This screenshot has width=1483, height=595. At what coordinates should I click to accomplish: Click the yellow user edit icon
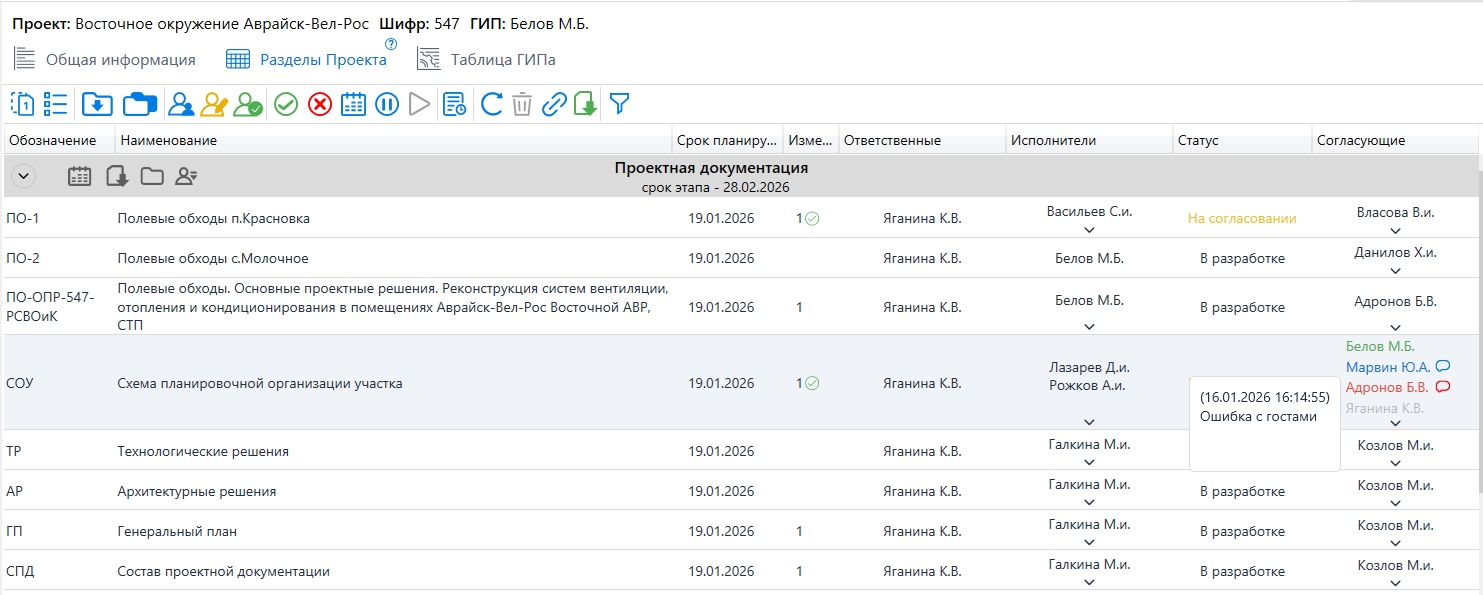pos(214,104)
